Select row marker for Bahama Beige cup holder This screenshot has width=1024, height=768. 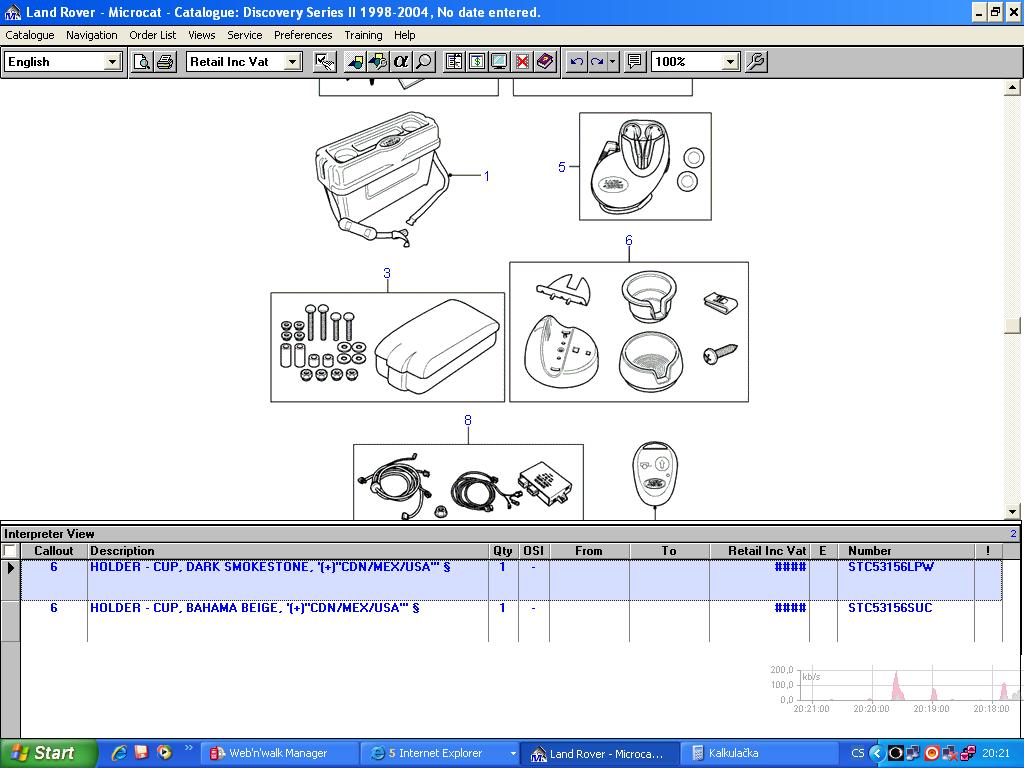click(x=11, y=620)
